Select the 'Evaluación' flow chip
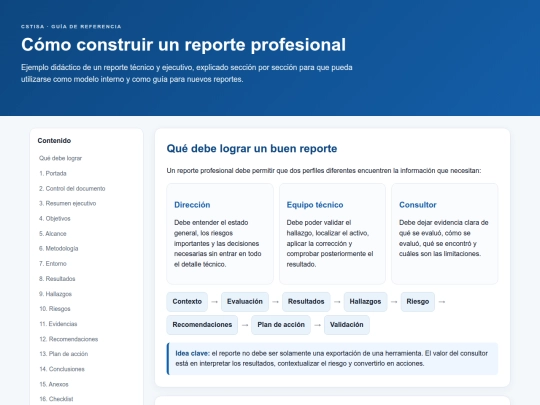Screen dimensions: 540x405 [245, 302]
